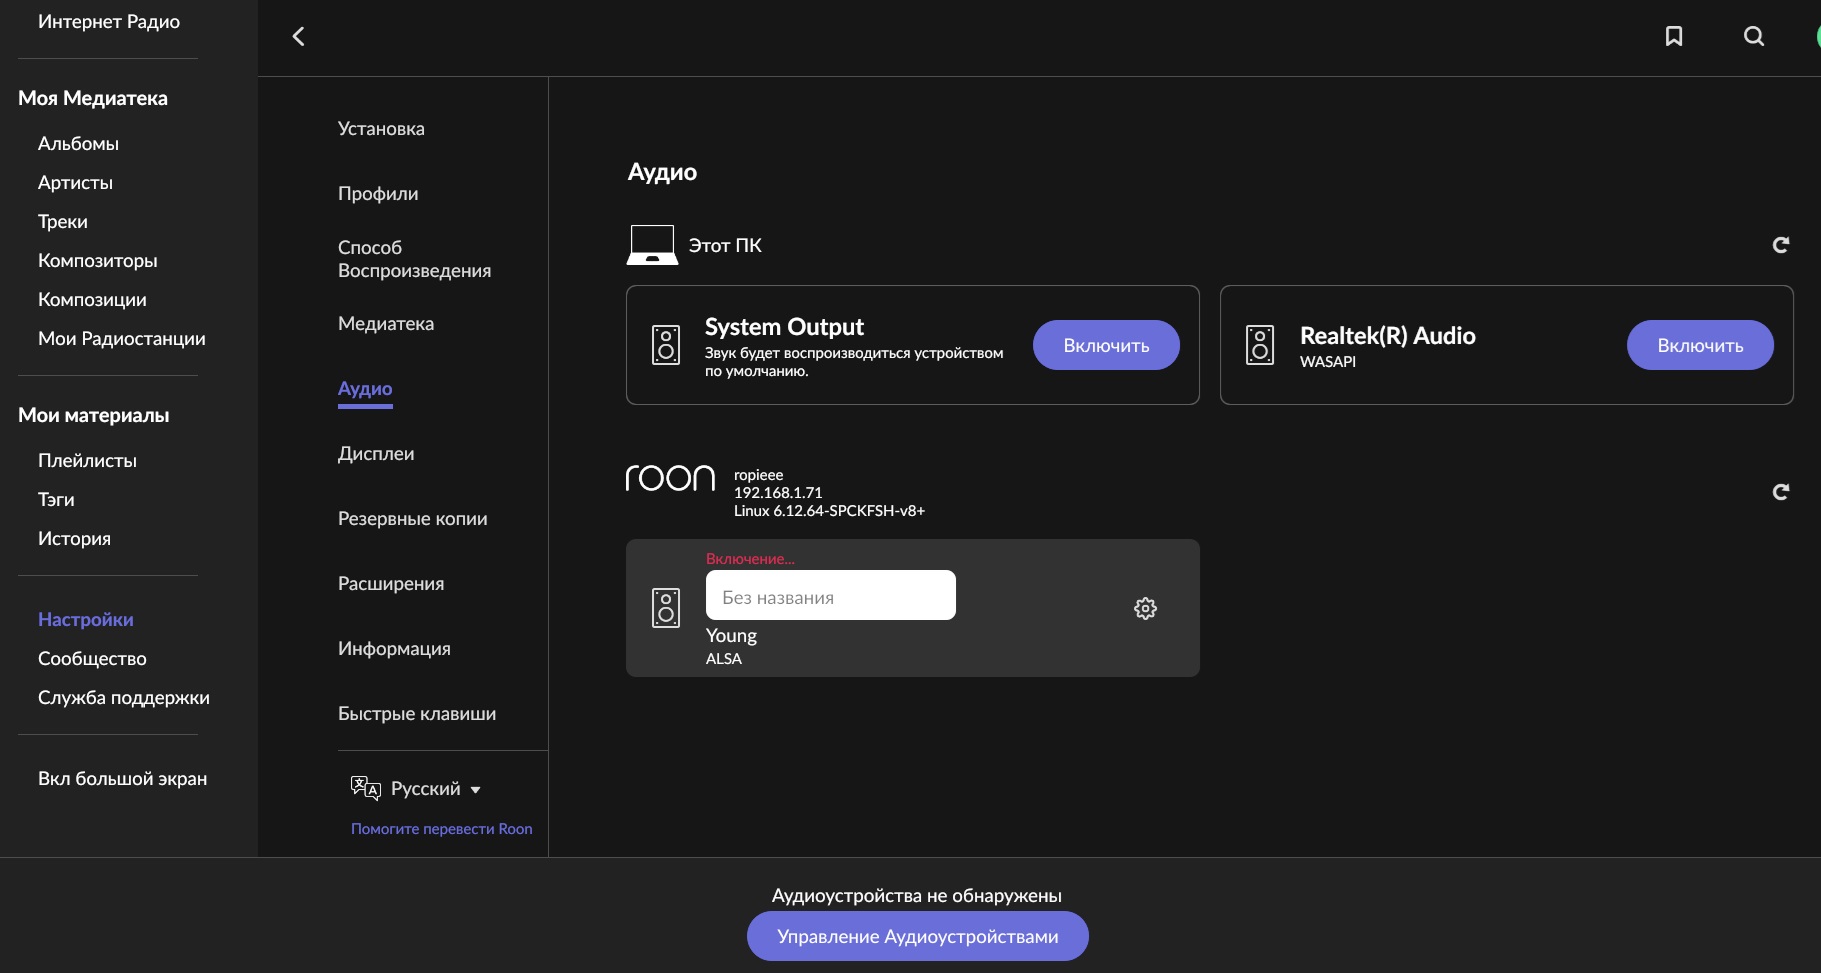Screen dimensions: 1821x973
Task: Open История in sidebar
Action: [74, 539]
